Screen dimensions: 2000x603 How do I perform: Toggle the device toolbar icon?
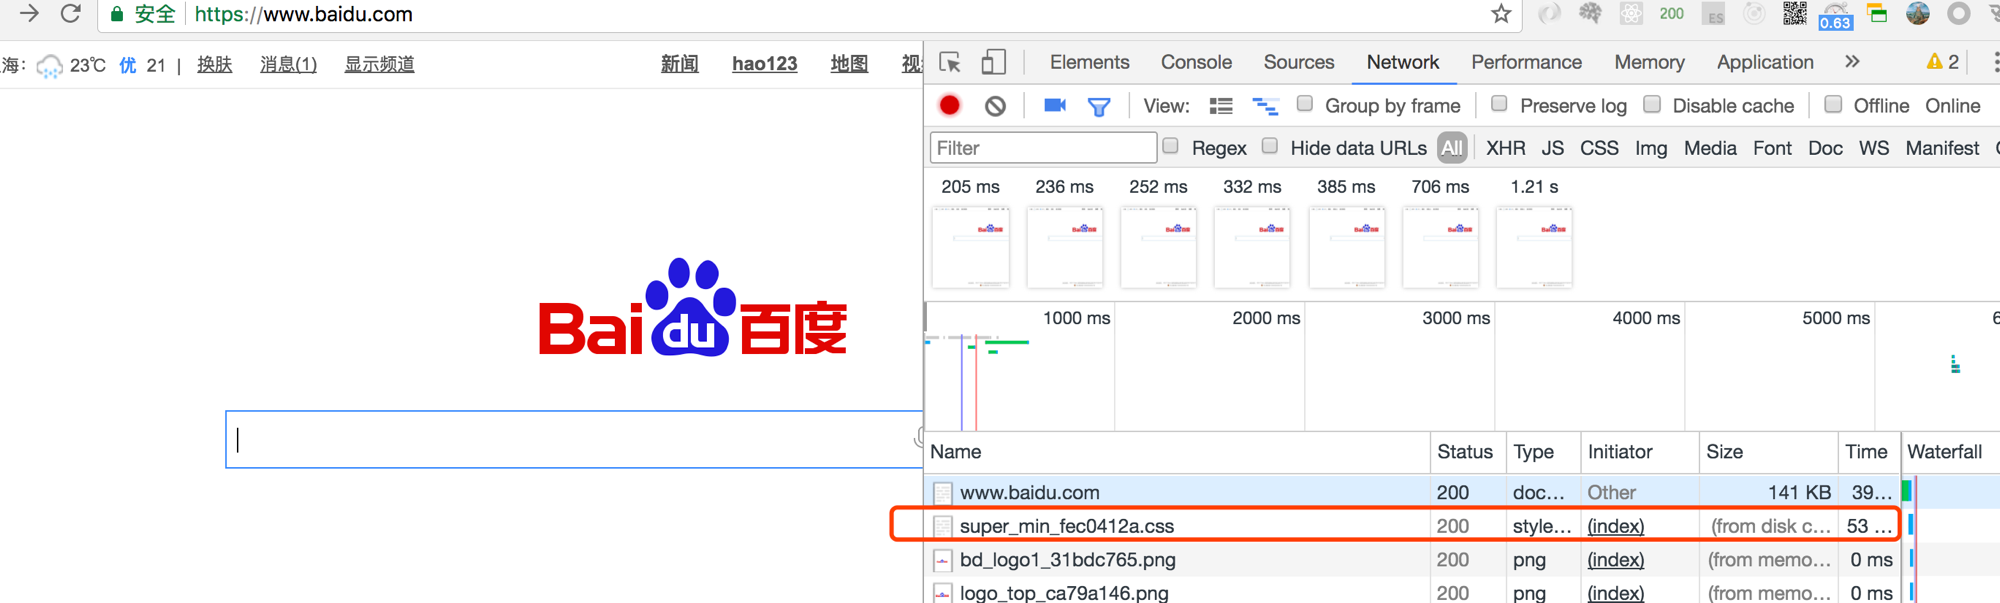click(x=993, y=62)
